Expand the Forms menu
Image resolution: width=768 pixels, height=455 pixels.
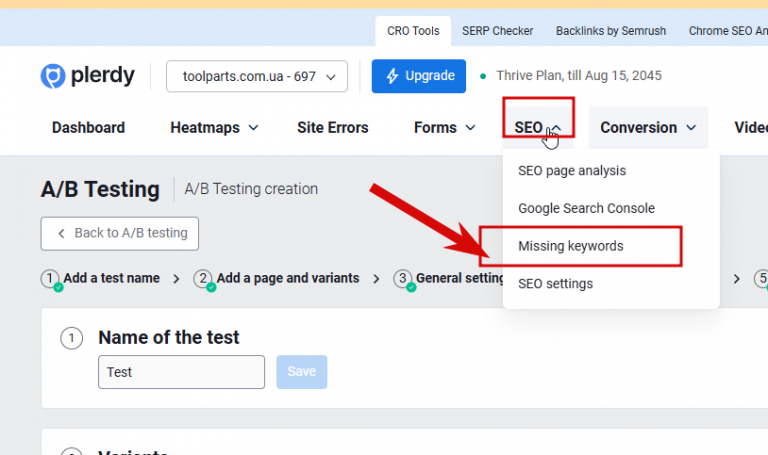(x=444, y=127)
